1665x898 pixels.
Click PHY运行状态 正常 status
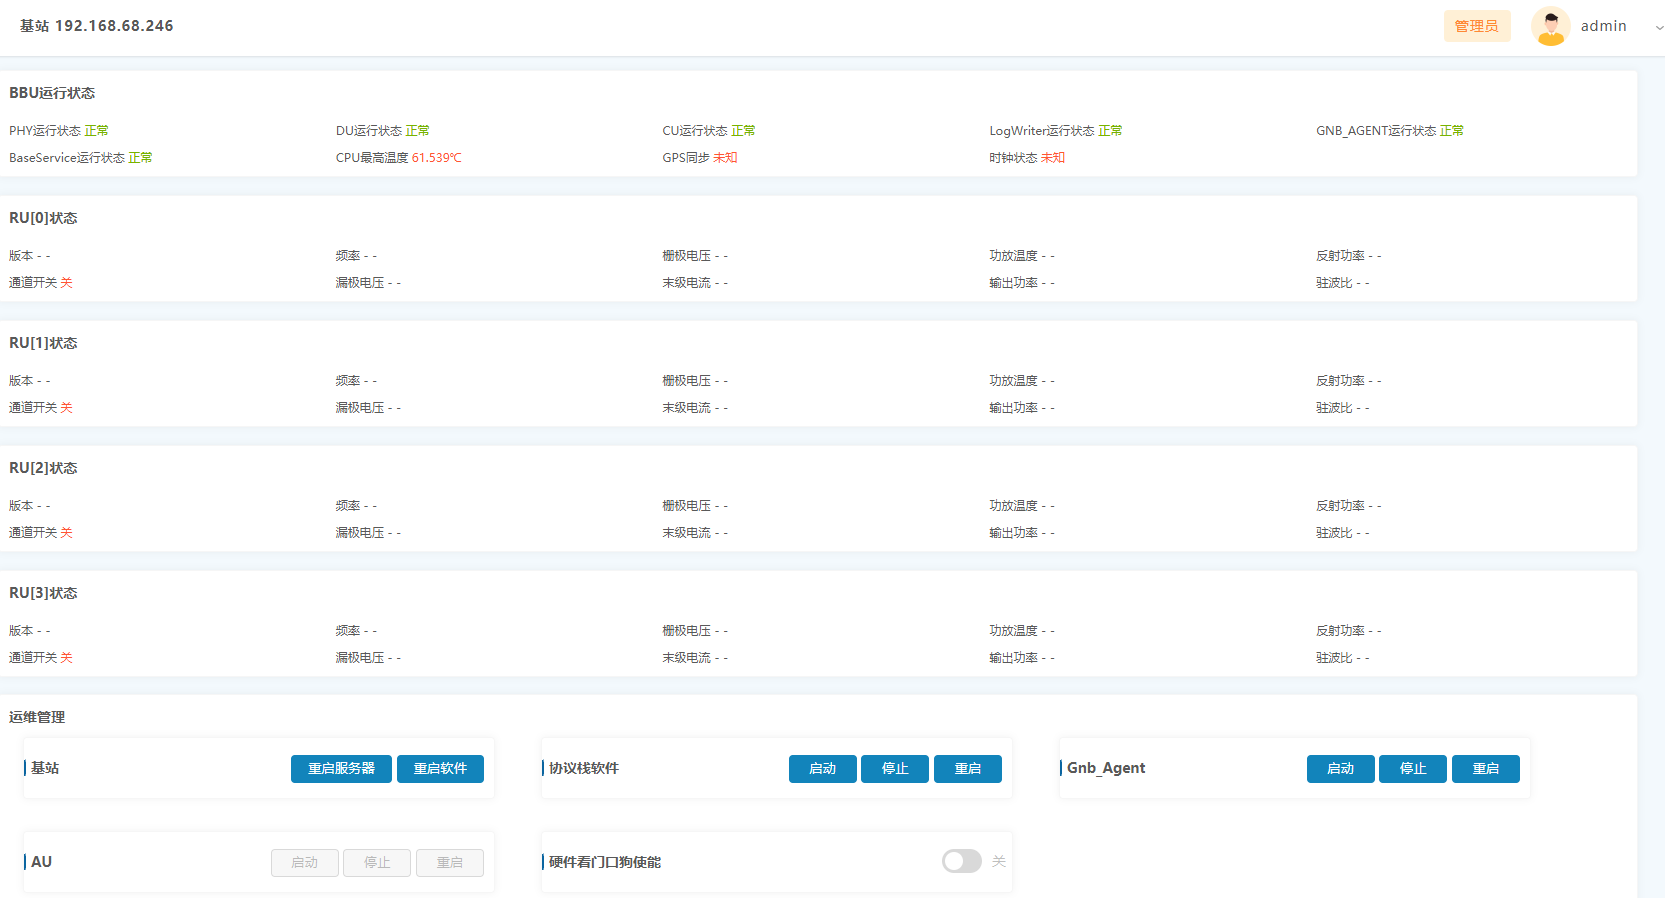[x=59, y=131]
